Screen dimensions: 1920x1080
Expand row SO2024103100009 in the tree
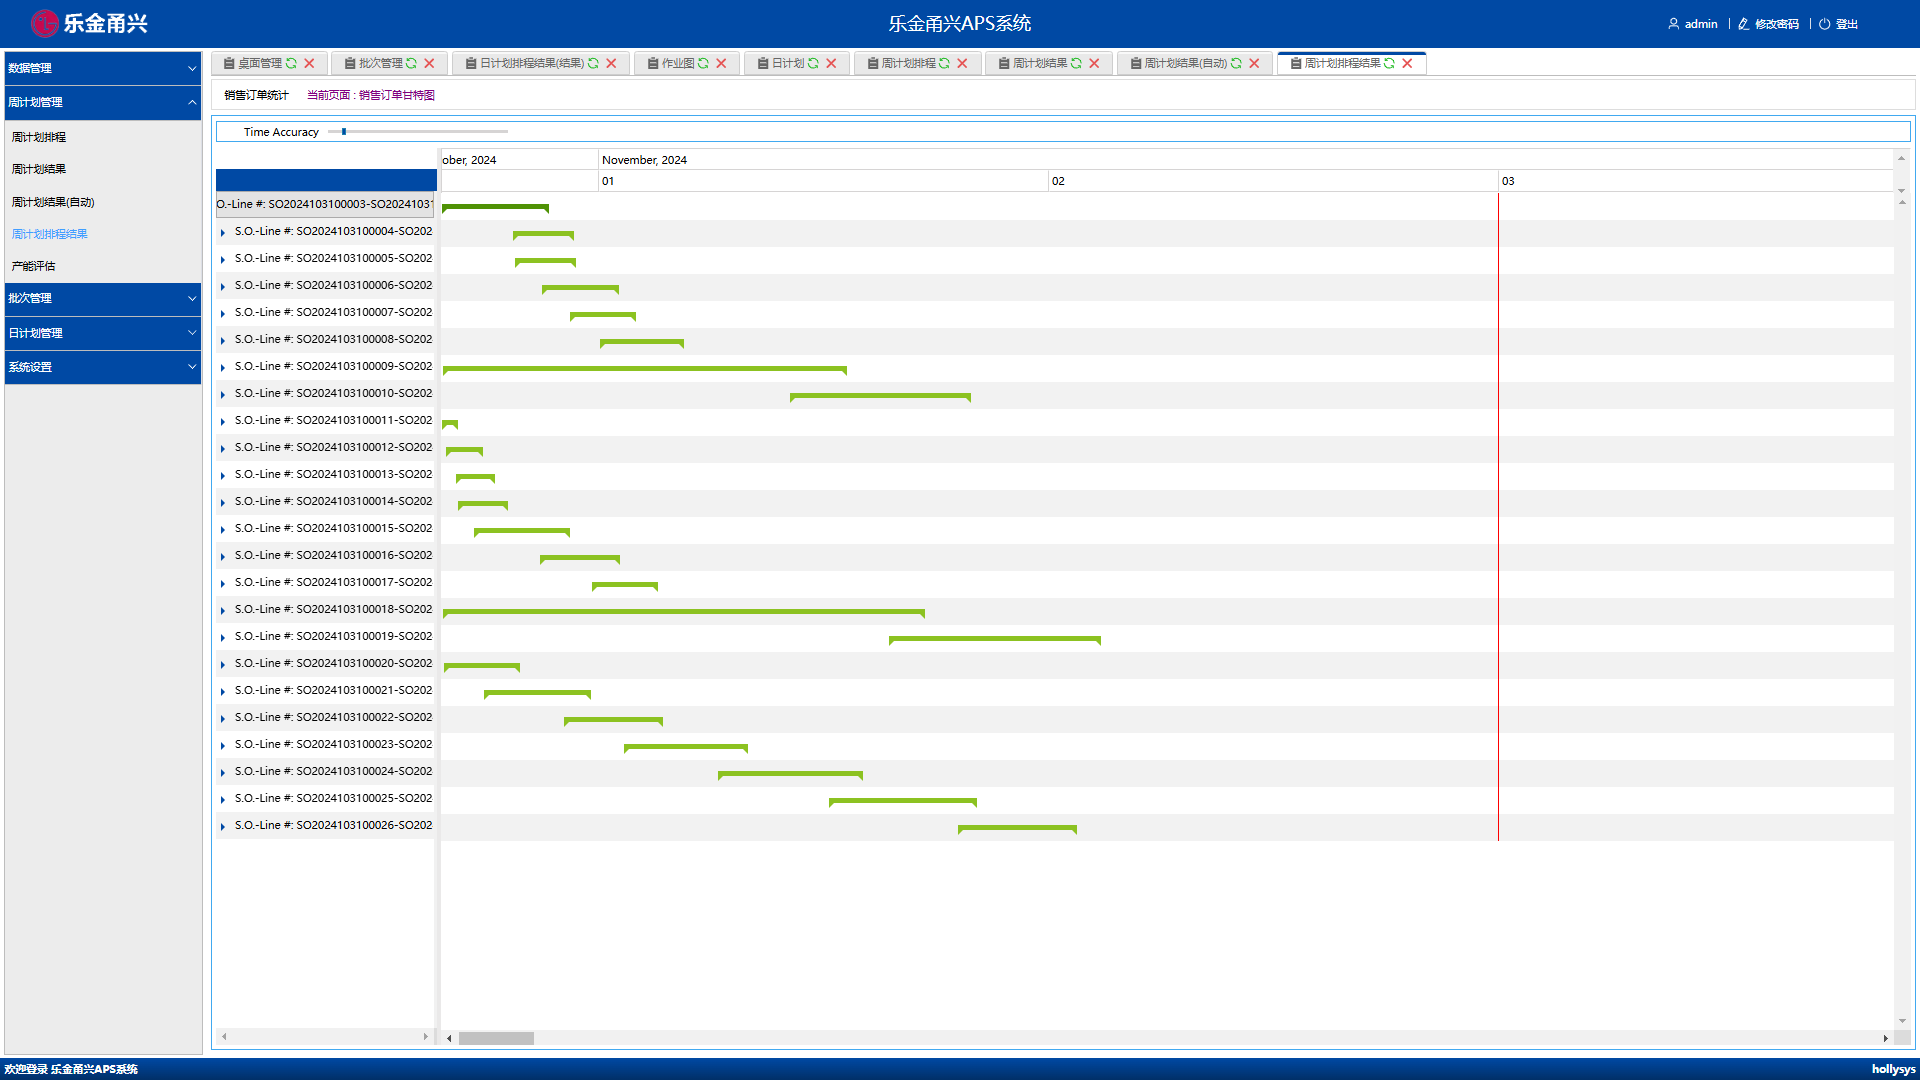[x=223, y=367]
